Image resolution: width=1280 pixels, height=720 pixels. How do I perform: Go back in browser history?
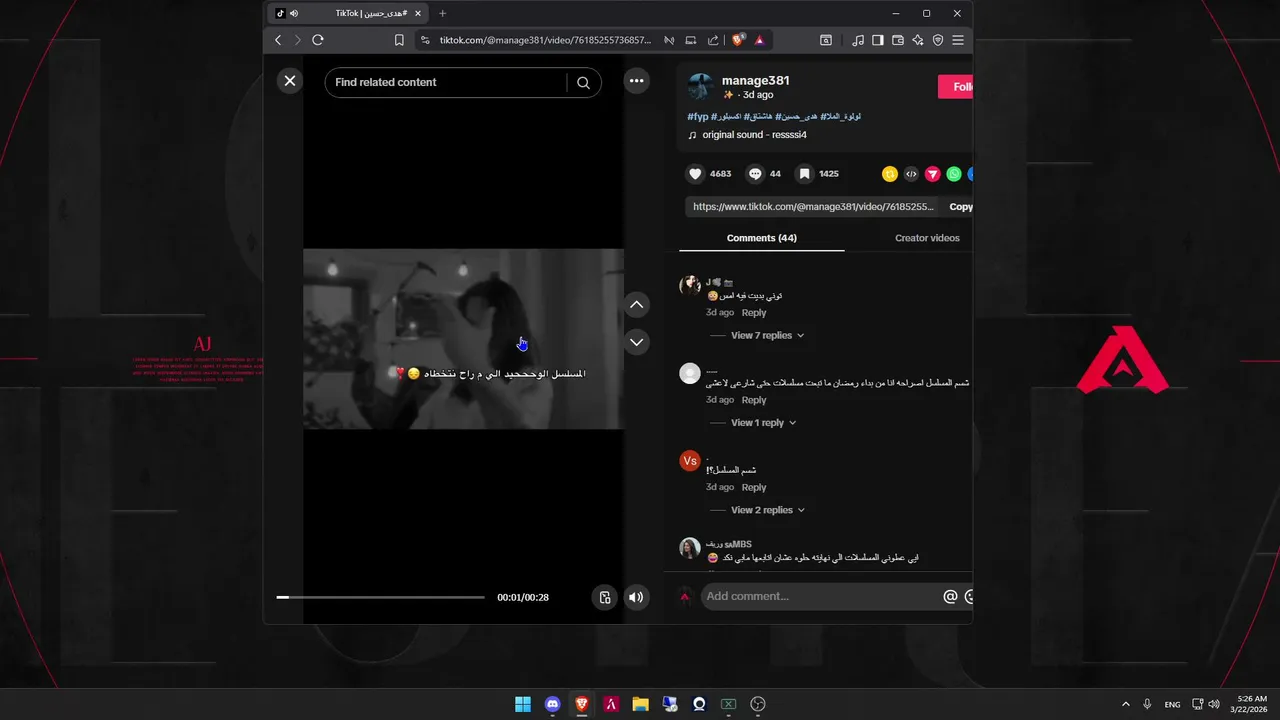pyautogui.click(x=278, y=40)
